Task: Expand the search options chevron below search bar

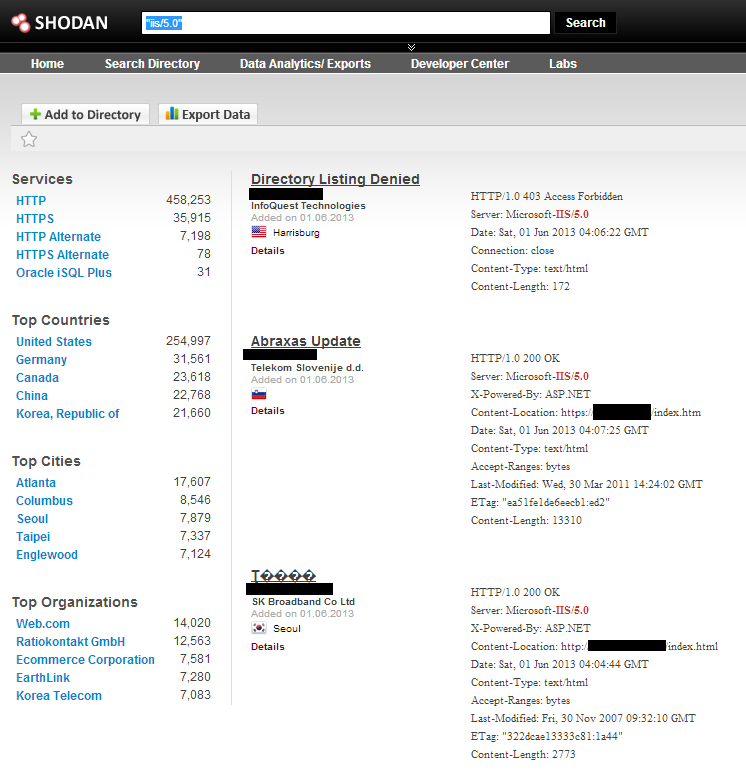Action: pos(411,47)
